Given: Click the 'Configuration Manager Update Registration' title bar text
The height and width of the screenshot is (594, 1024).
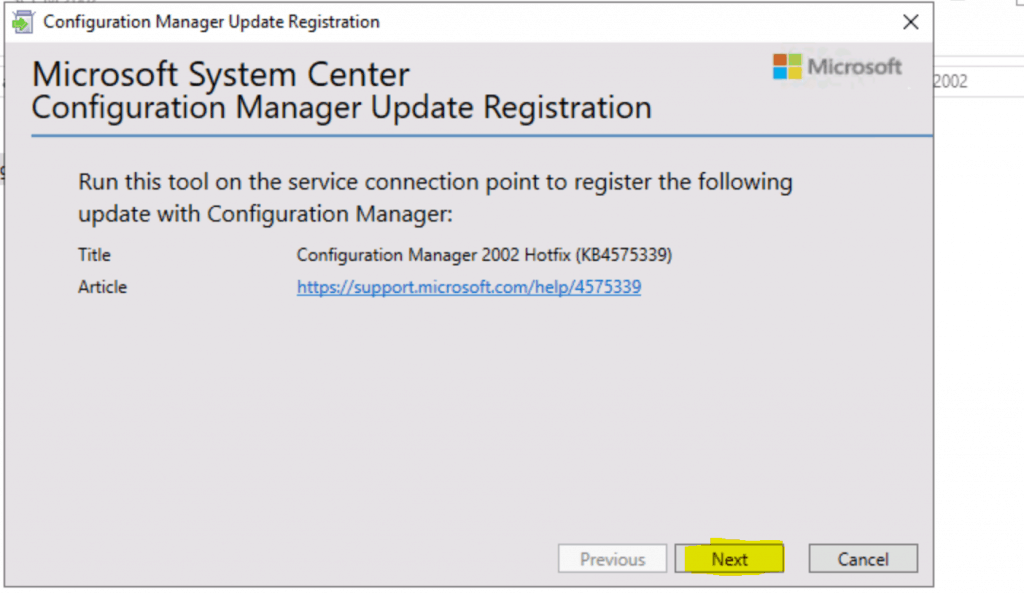Looking at the screenshot, I should [x=211, y=22].
